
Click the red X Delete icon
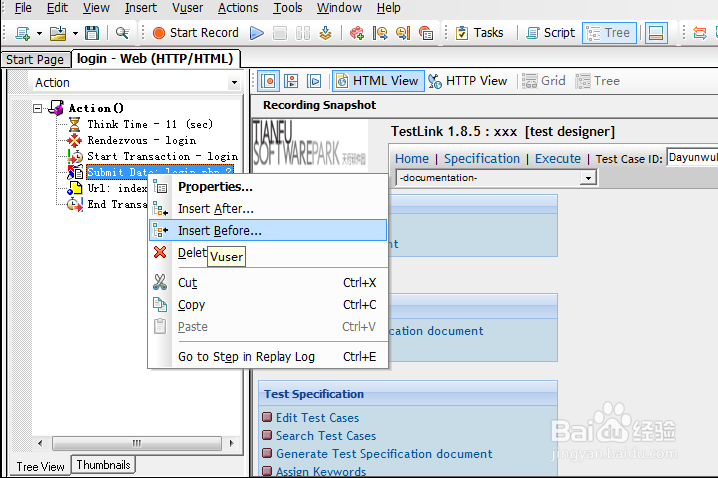coord(160,252)
